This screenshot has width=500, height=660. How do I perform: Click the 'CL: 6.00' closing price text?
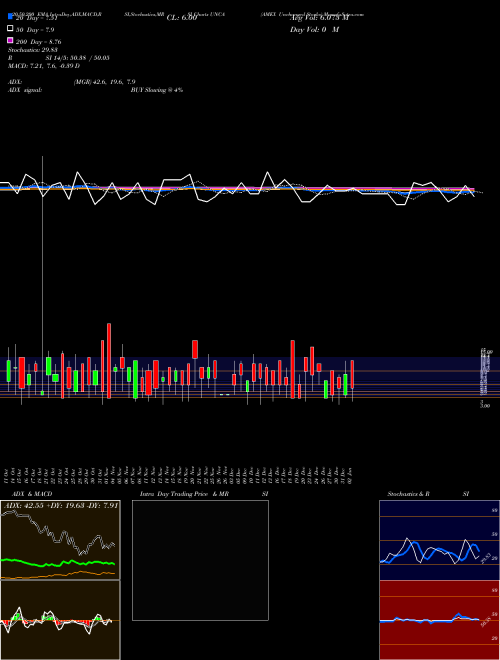(182, 18)
